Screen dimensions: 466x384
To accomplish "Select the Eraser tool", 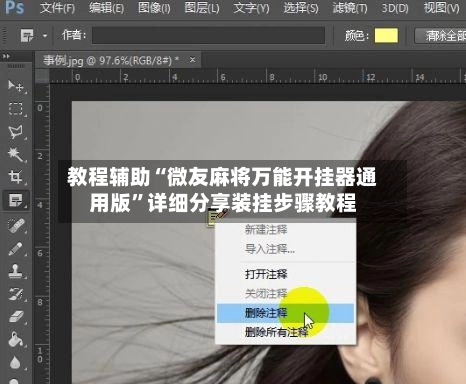I will point(16,316).
